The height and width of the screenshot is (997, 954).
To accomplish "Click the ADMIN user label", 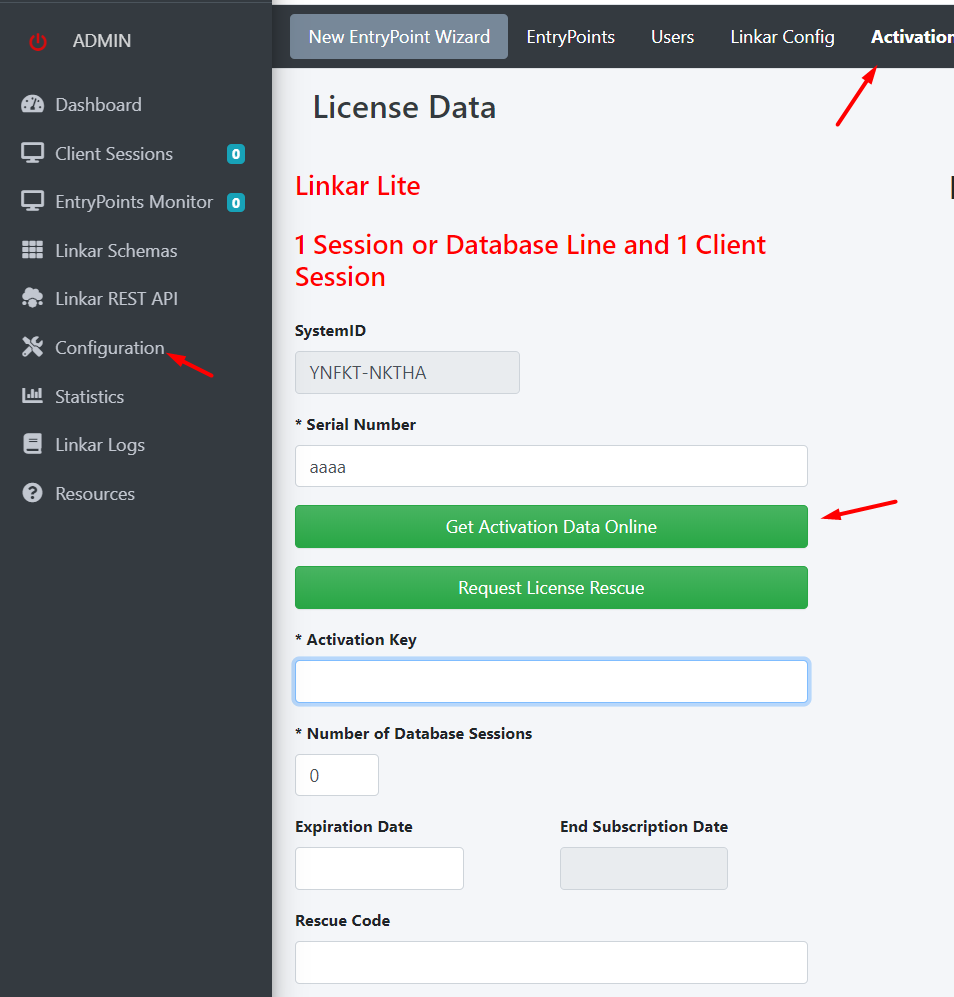I will coord(102,41).
